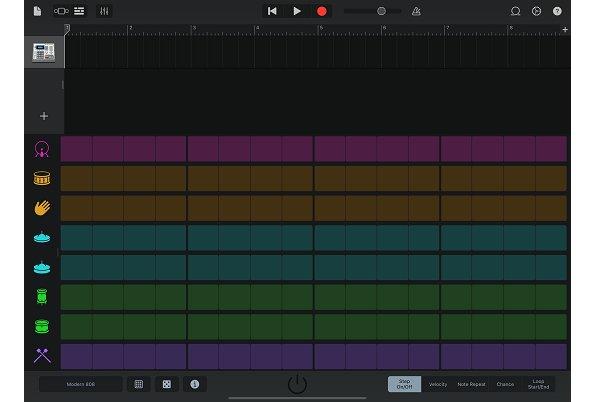
Task: Open song settings
Action: pyautogui.click(x=536, y=11)
